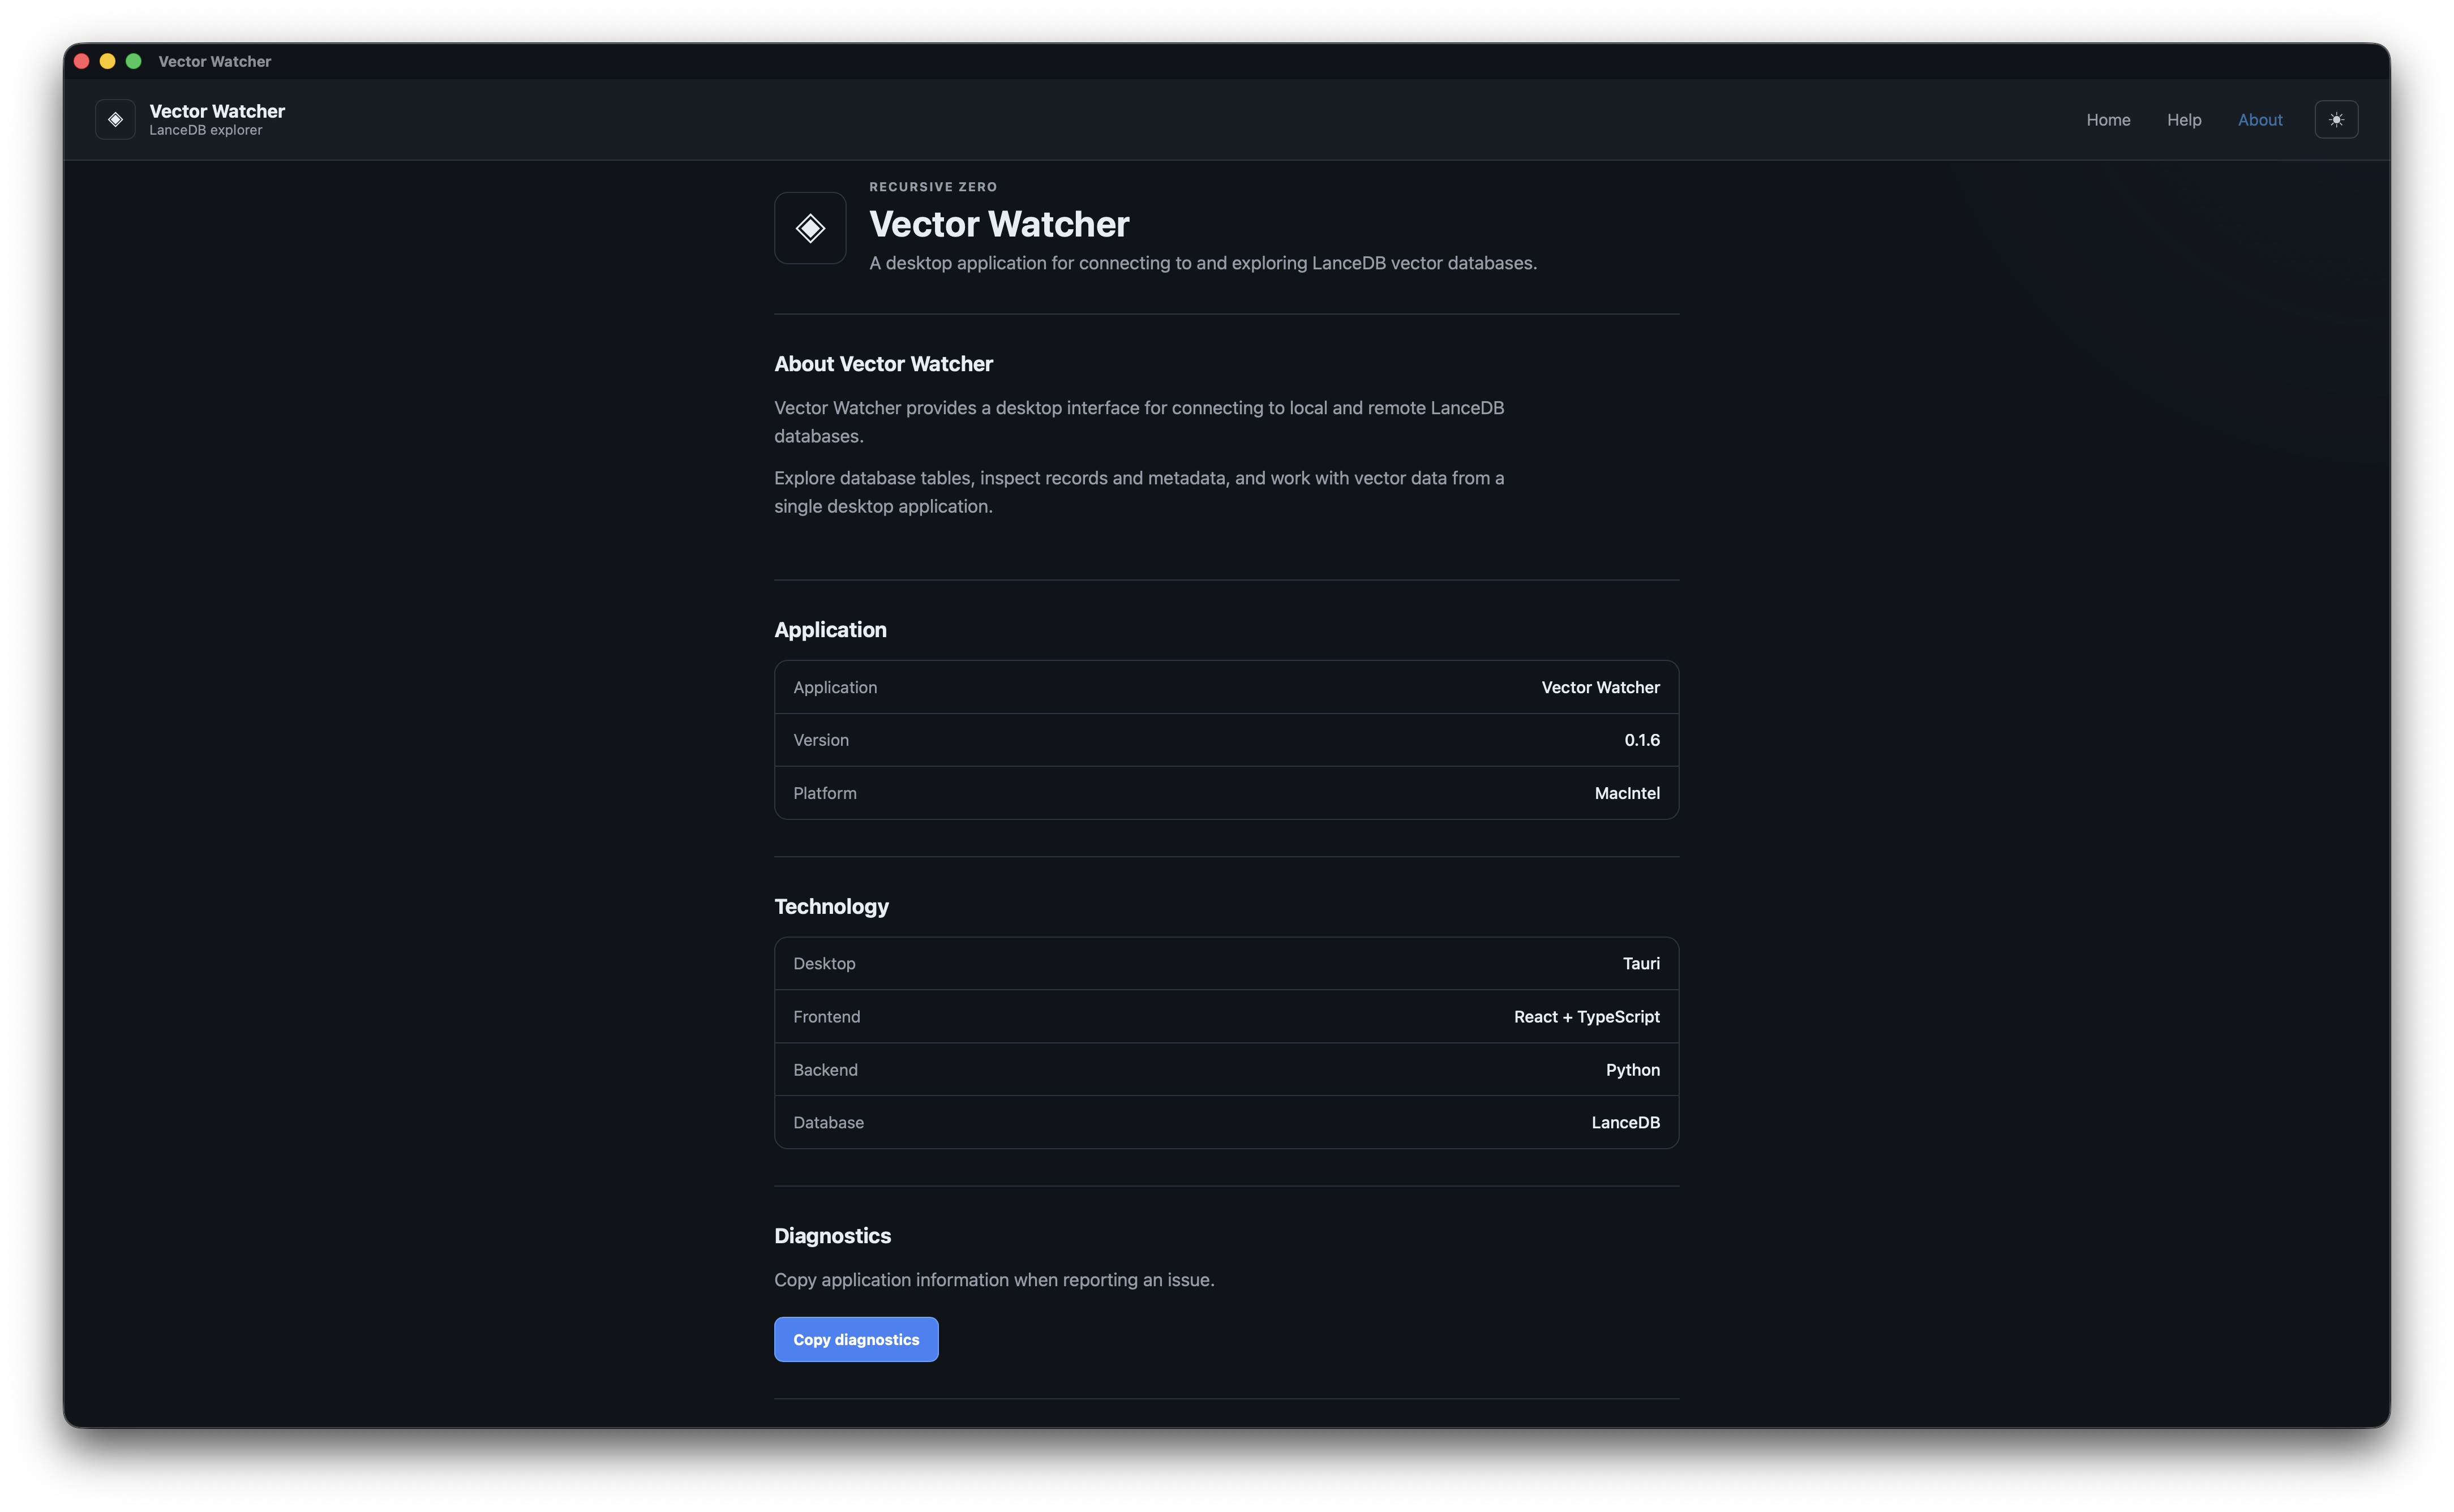Screen dimensions: 2454x1512
Task: Click the window title bar text Vector Watcher
Action: click(215, 61)
